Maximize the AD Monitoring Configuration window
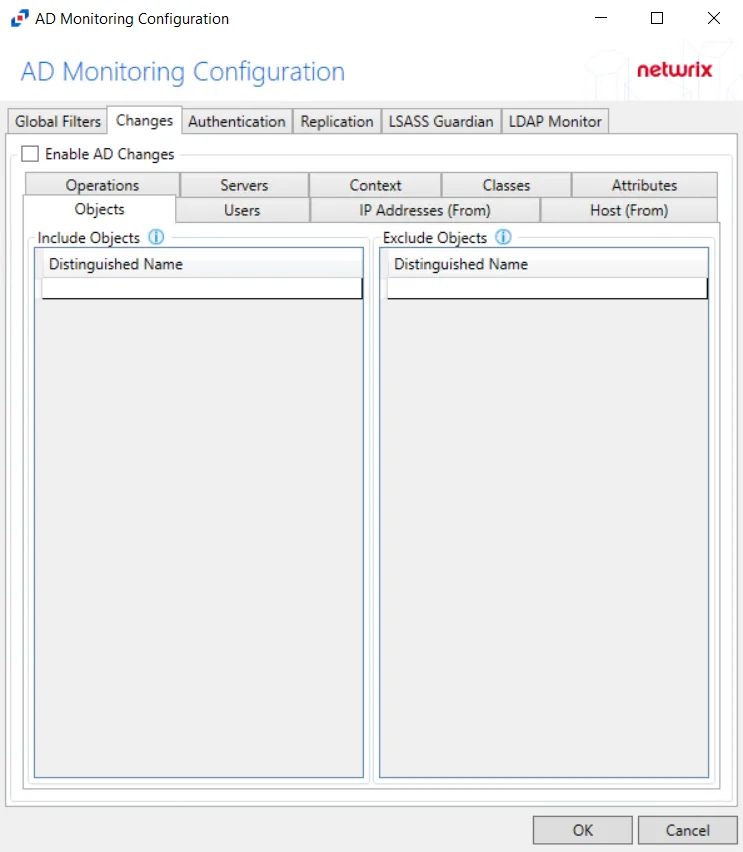Viewport: 743px width, 852px height. 657,18
